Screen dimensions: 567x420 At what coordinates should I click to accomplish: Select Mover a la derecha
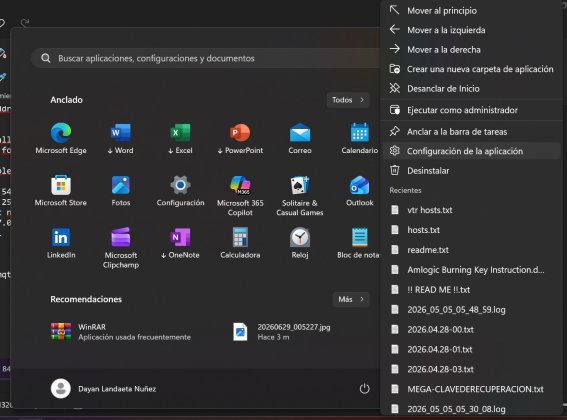click(x=471, y=49)
